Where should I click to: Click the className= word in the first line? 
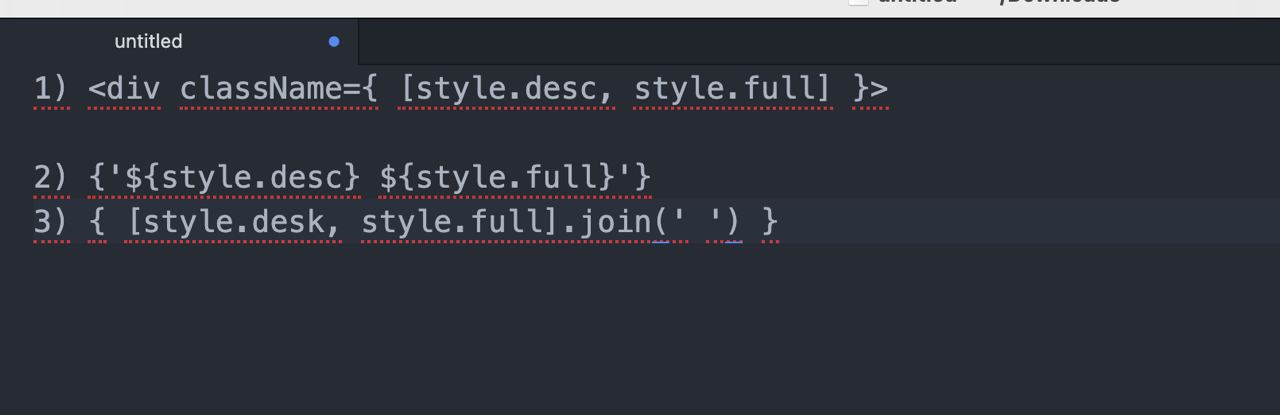tap(270, 89)
